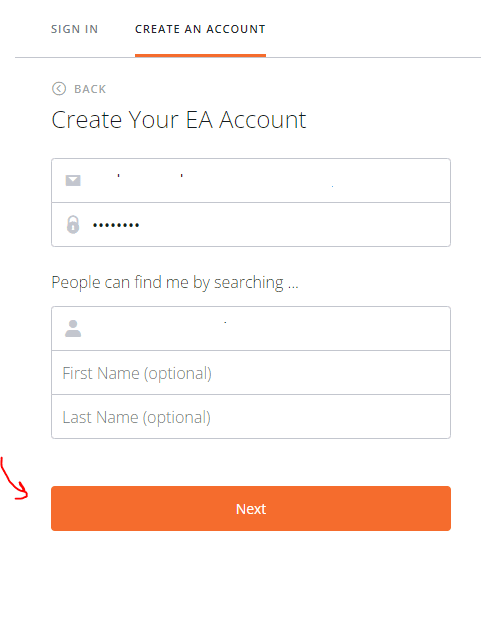Select the CREATE AN ACCOUNT tab
Image resolution: width=481 pixels, height=640 pixels.
[200, 29]
